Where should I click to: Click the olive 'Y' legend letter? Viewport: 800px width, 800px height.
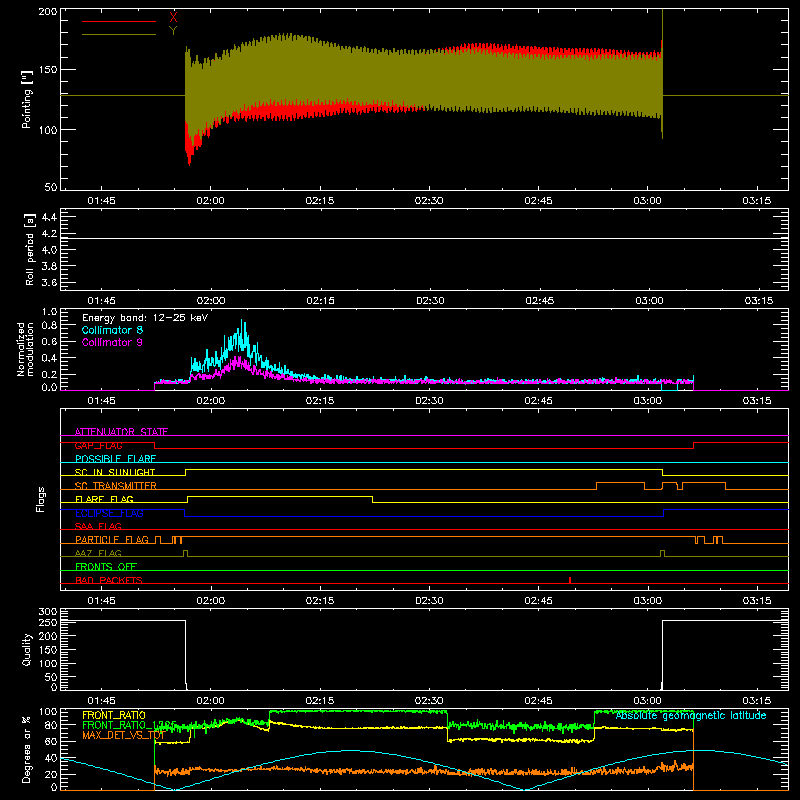(x=173, y=31)
